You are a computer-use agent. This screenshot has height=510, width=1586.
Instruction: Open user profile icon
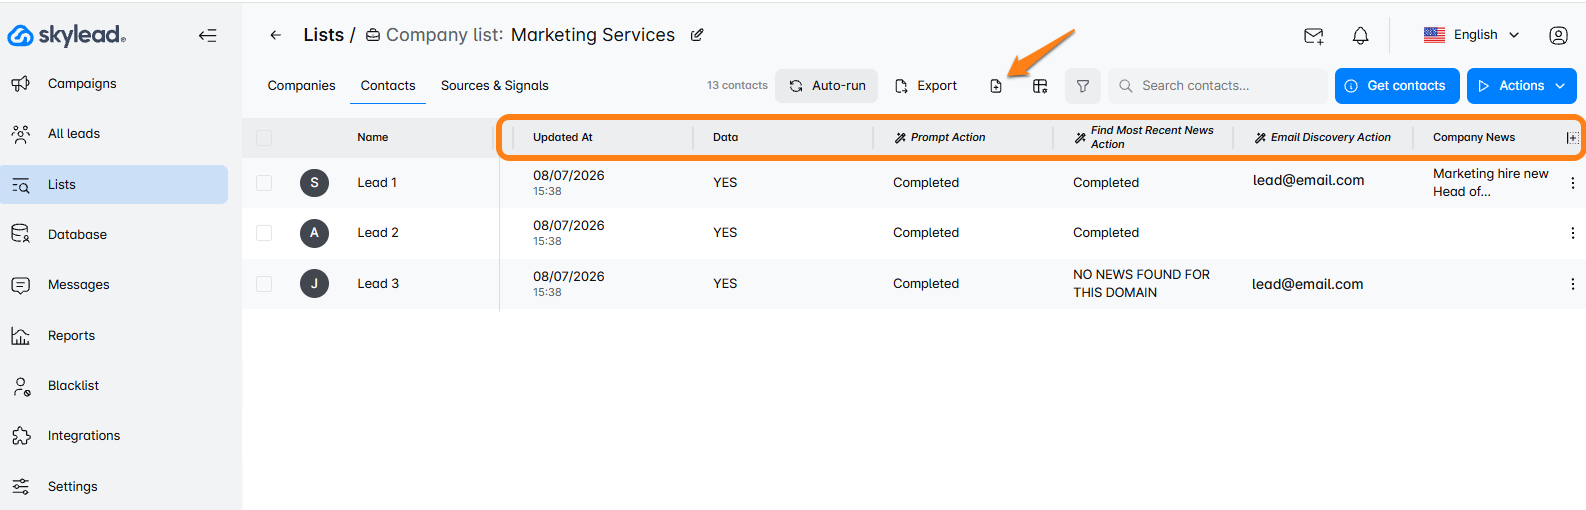[1558, 35]
